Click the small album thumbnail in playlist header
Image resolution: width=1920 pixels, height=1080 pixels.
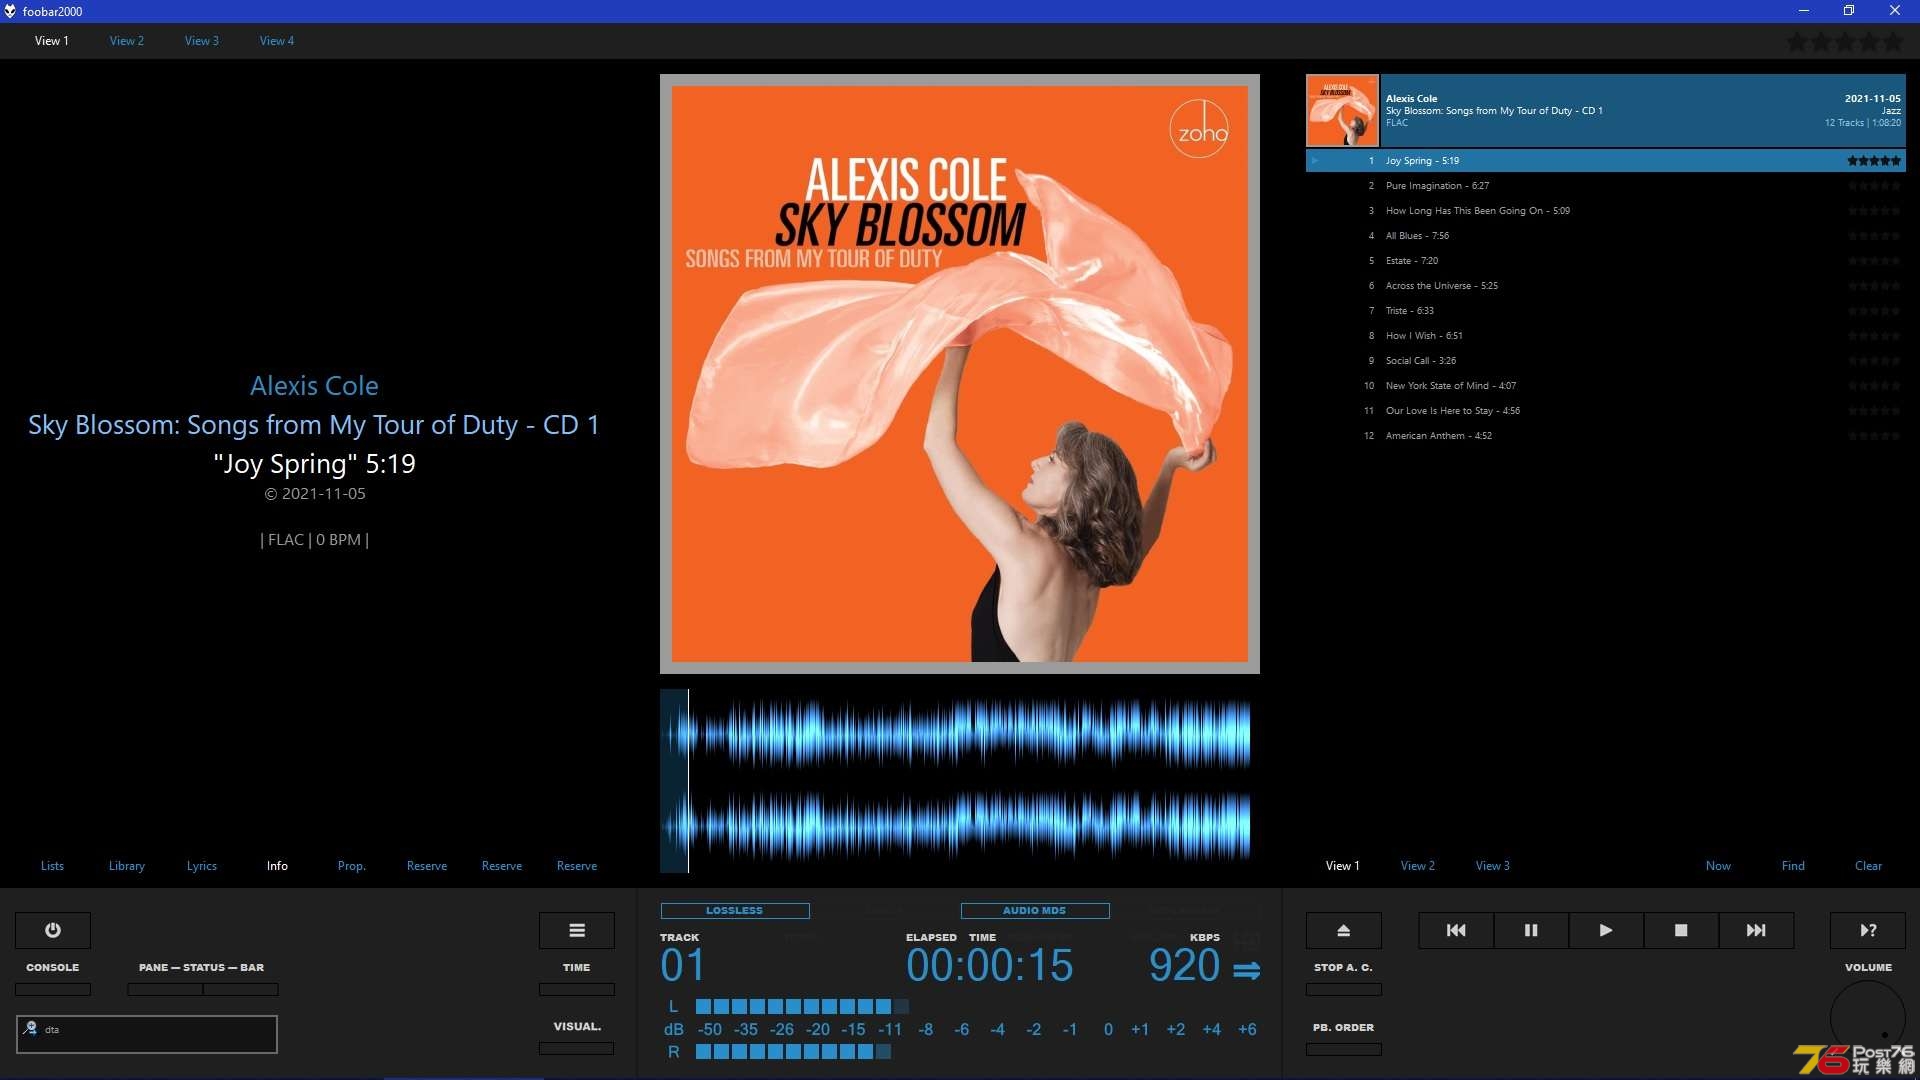pos(1342,111)
